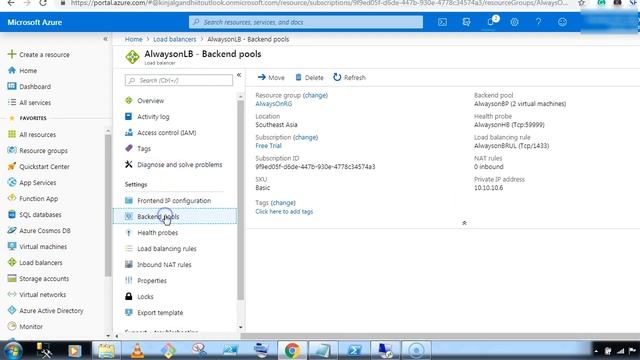640x360 pixels.
Task: Open Dashboard in left sidebar
Action: 29,86
